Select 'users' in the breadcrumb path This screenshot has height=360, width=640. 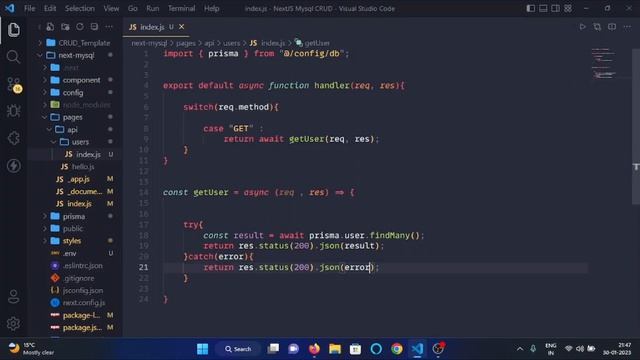pyautogui.click(x=231, y=43)
